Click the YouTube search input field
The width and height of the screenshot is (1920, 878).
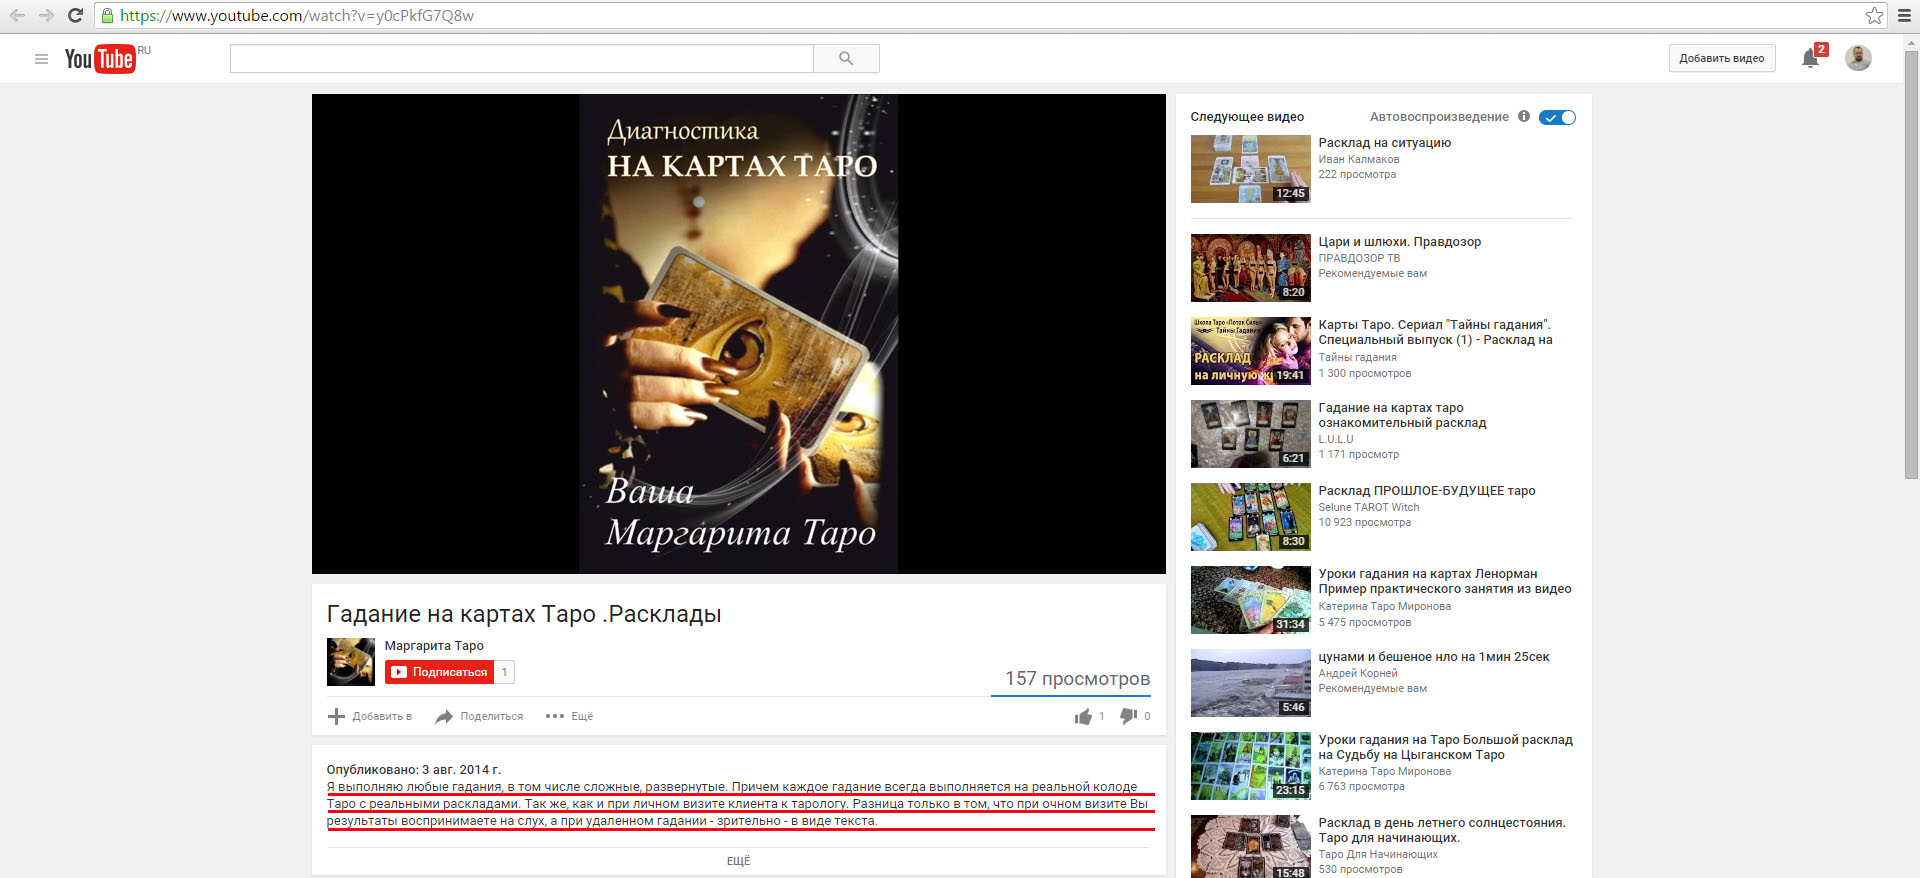click(x=521, y=58)
